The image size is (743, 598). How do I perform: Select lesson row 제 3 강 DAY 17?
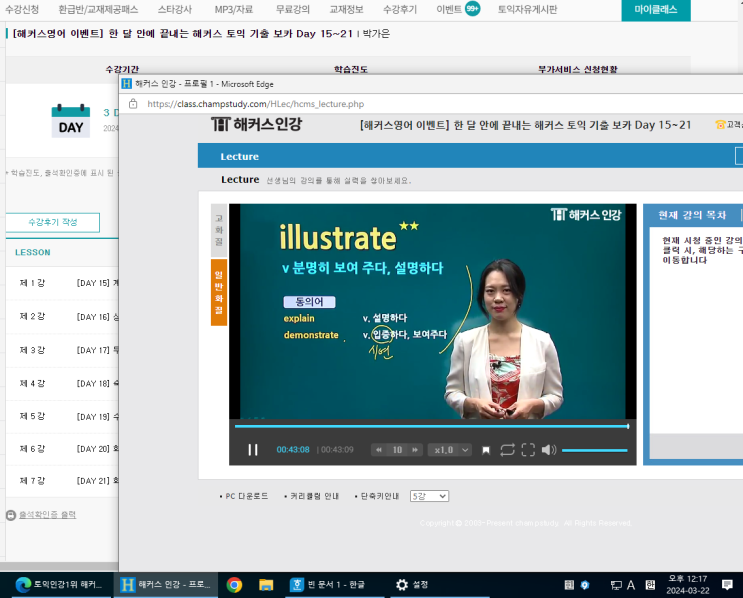pyautogui.click(x=62, y=350)
